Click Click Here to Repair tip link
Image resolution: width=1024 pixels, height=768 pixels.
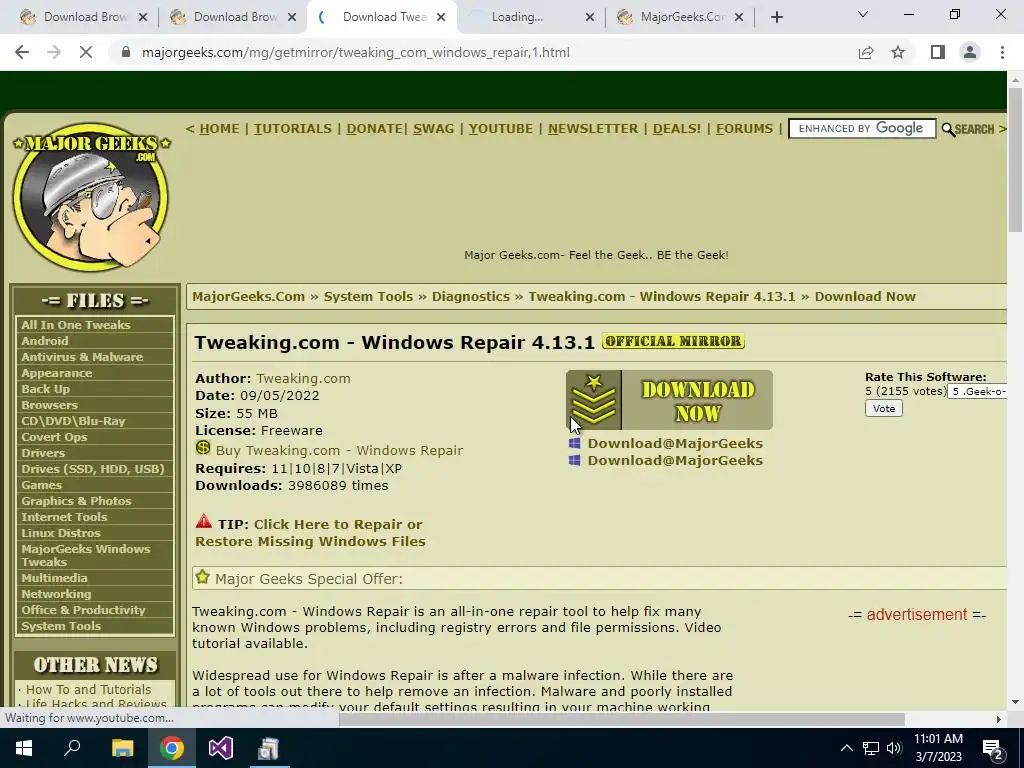pyautogui.click(x=310, y=533)
